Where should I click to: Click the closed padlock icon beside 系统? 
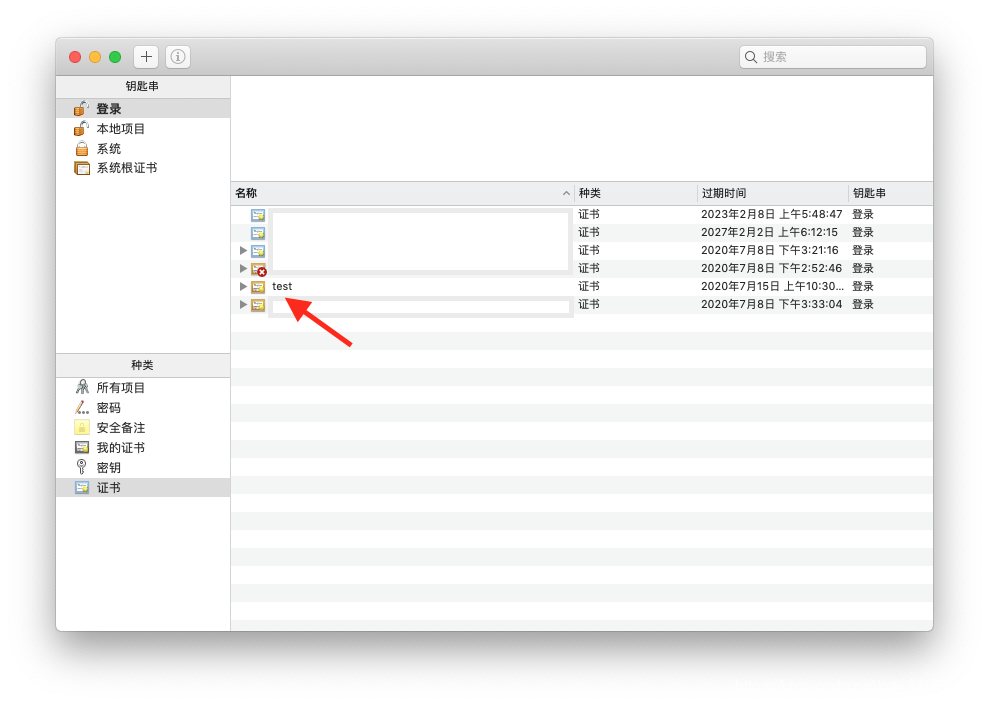click(x=81, y=149)
